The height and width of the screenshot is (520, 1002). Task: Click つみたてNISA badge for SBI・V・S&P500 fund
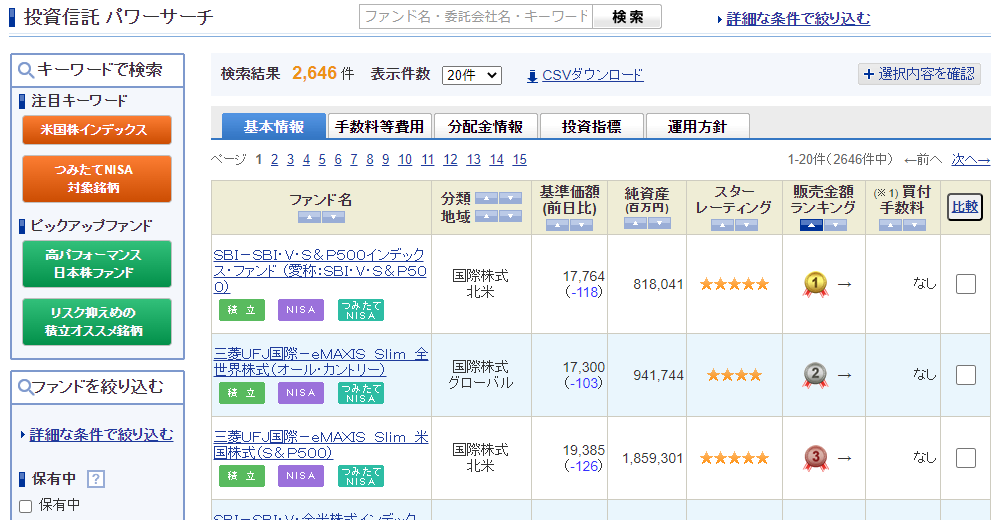click(360, 310)
